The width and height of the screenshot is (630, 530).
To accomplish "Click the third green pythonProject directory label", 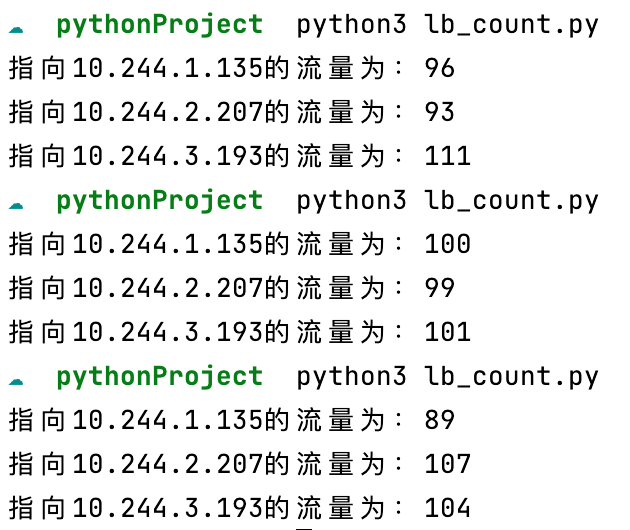I will click(160, 377).
